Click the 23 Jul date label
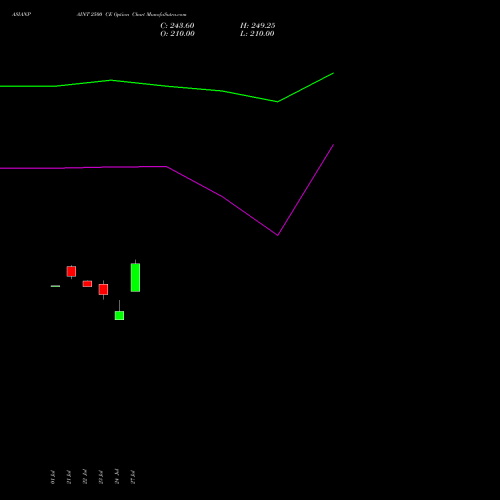 click(101, 477)
